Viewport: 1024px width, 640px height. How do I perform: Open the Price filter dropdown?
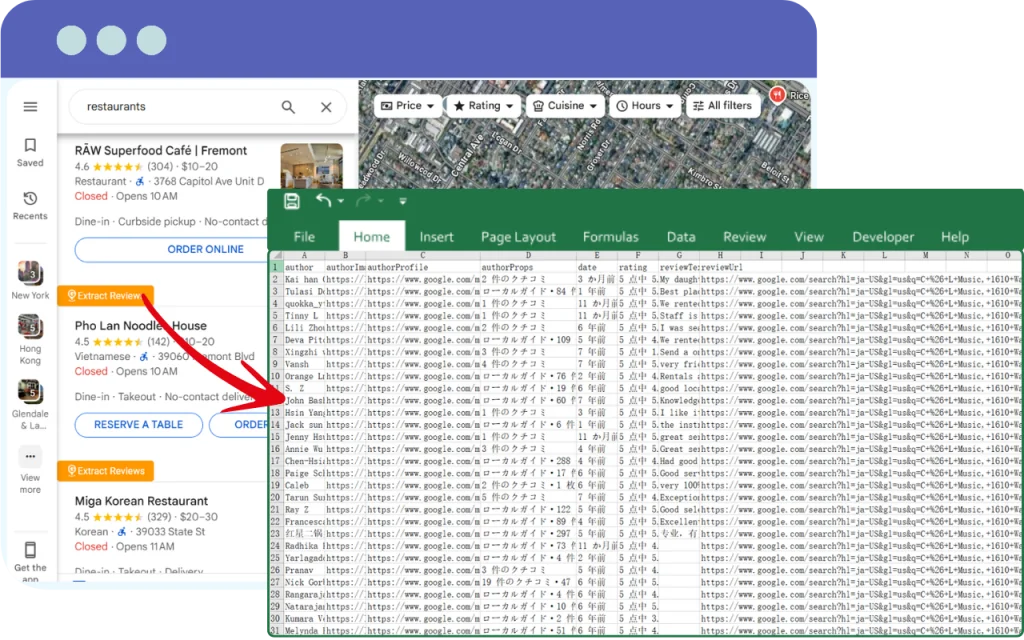[408, 106]
